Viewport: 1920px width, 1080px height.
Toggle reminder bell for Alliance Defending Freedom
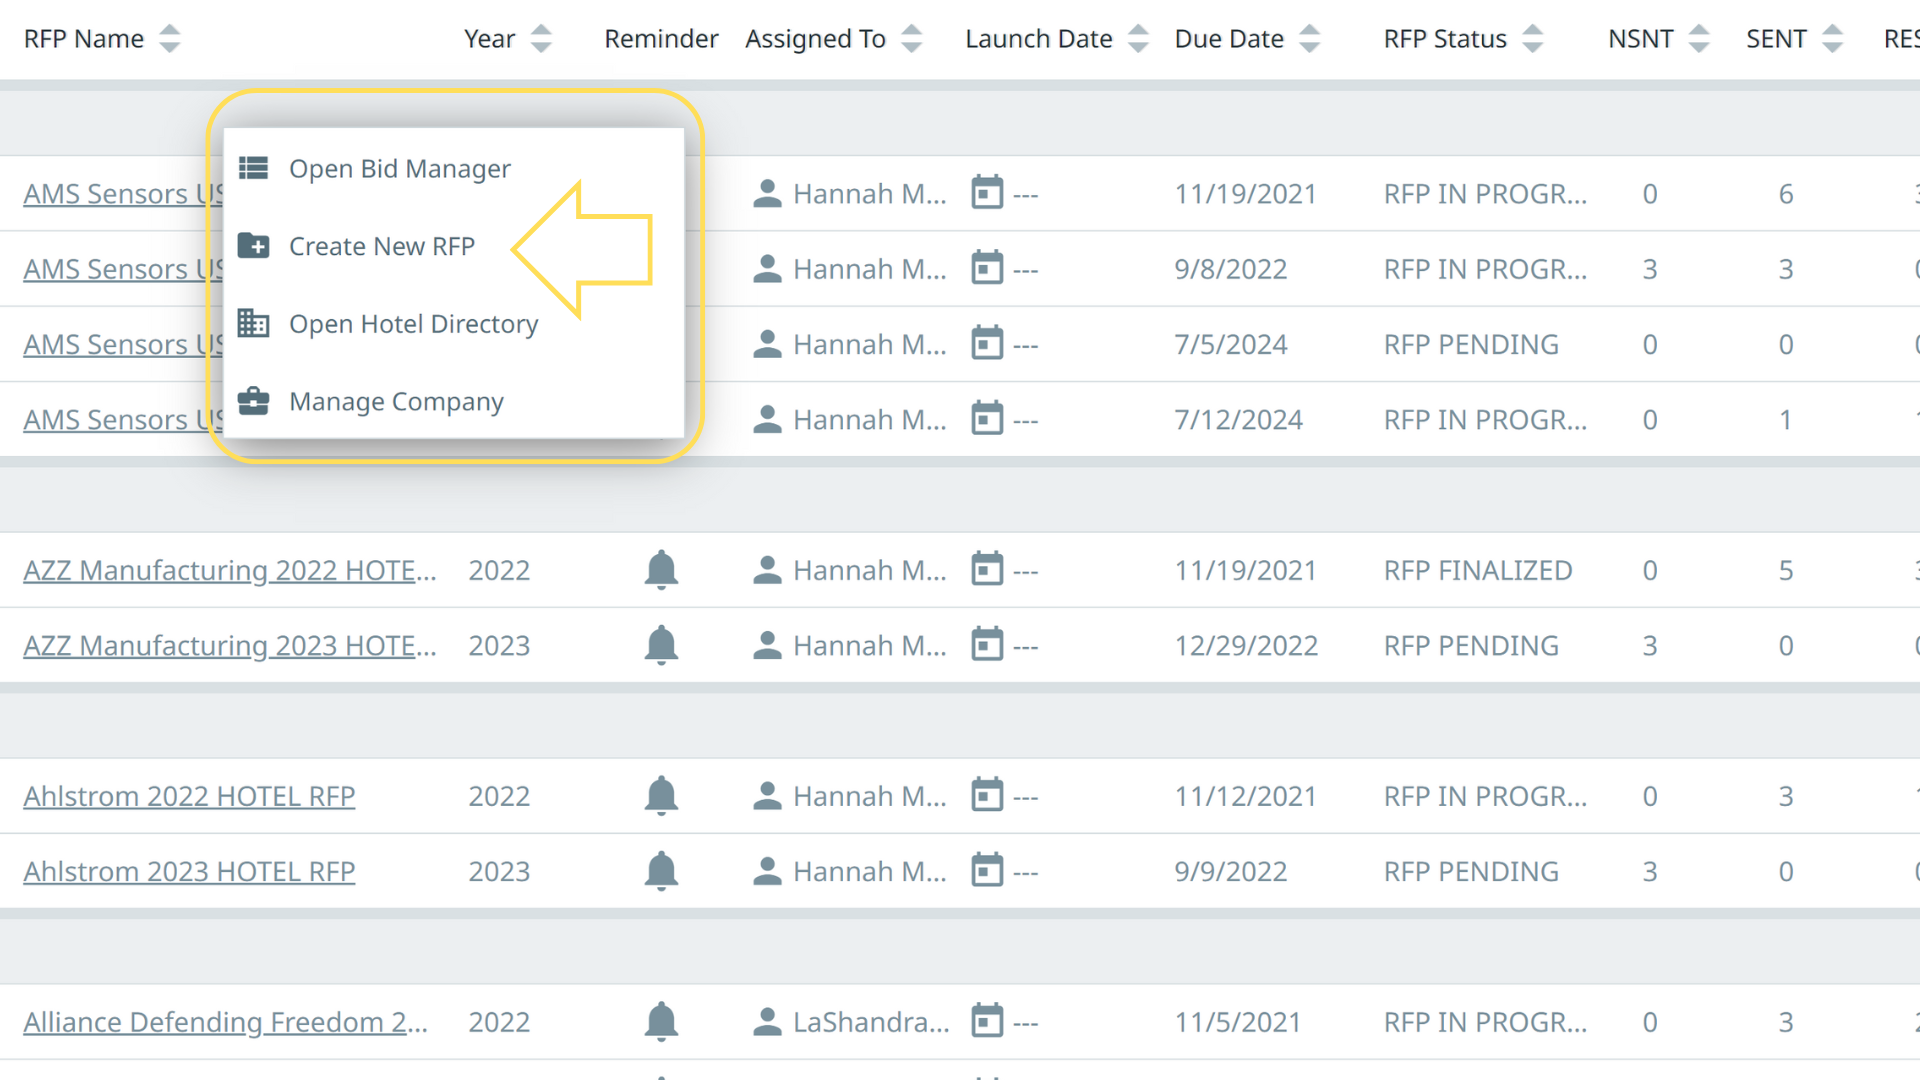coord(661,1022)
